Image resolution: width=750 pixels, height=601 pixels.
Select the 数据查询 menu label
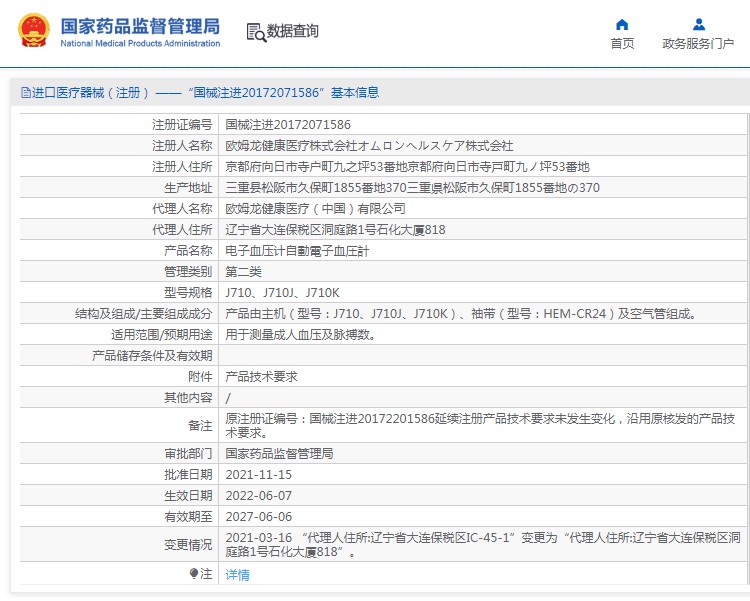pyautogui.click(x=292, y=31)
